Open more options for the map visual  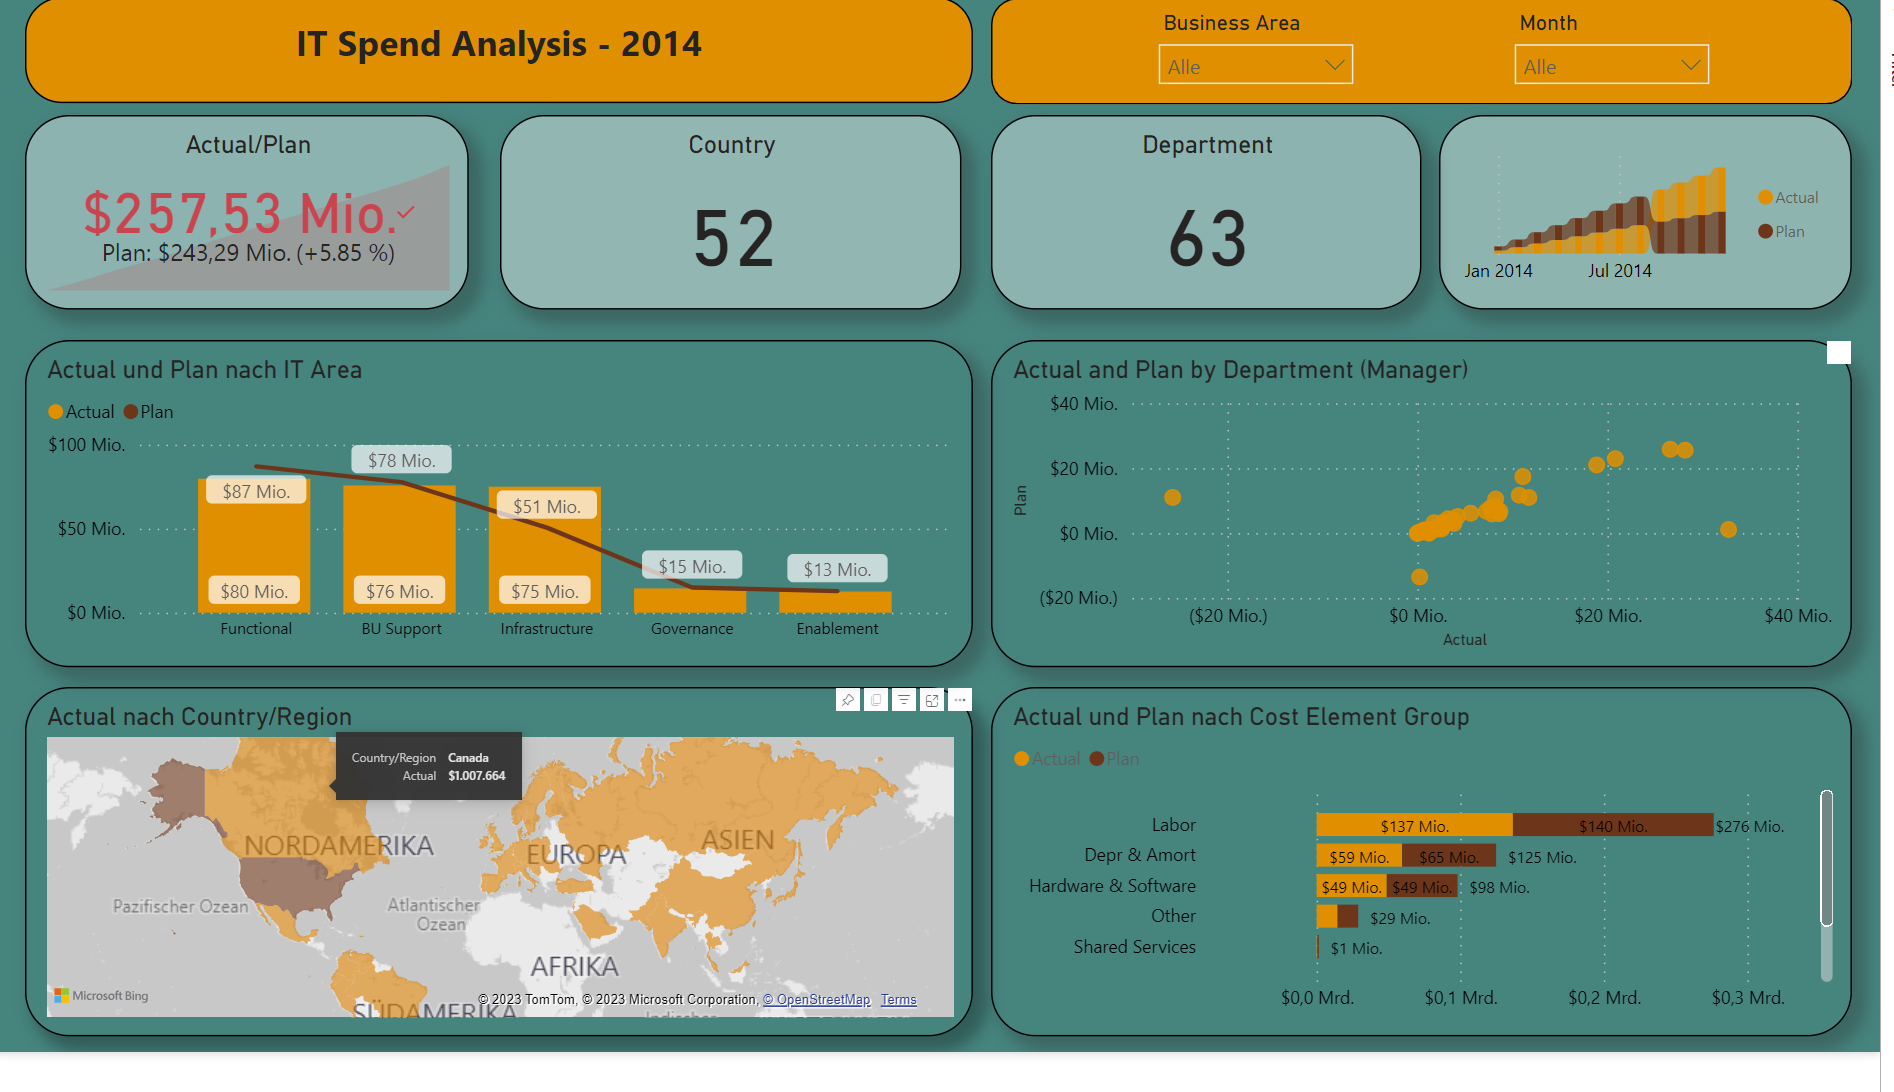tap(959, 700)
